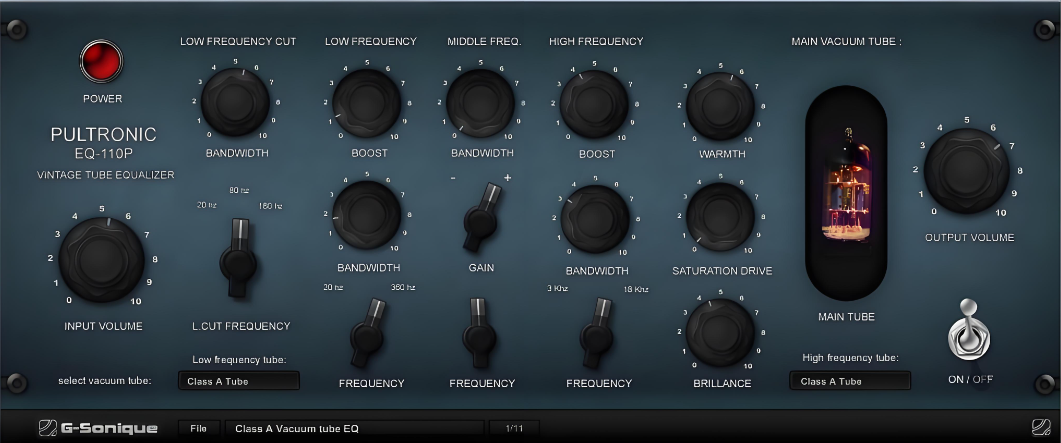
Task: Click the Middle Freq. Bandwidth knob
Action: pos(480,103)
